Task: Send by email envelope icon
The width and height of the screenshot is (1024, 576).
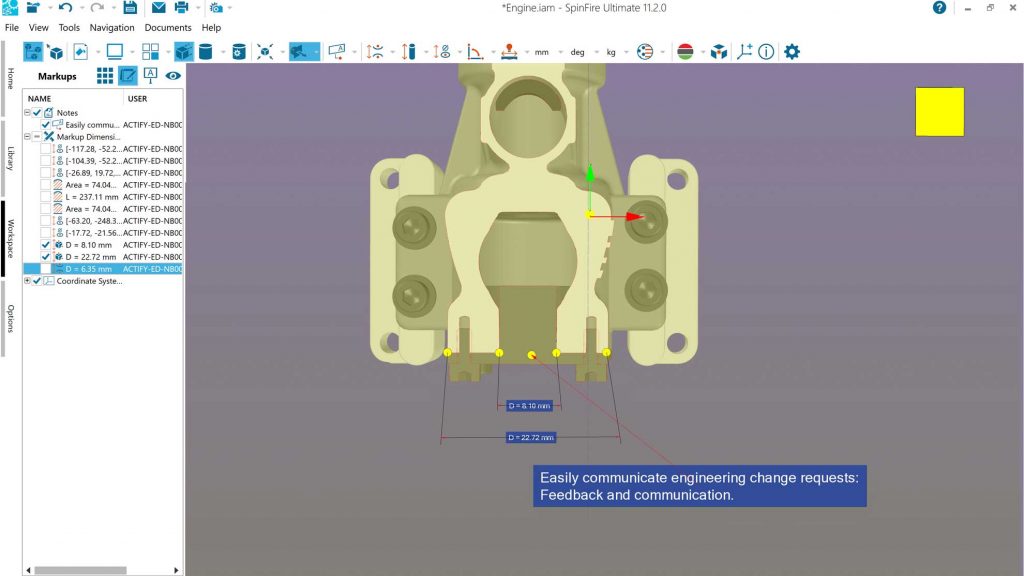Action: click(159, 8)
